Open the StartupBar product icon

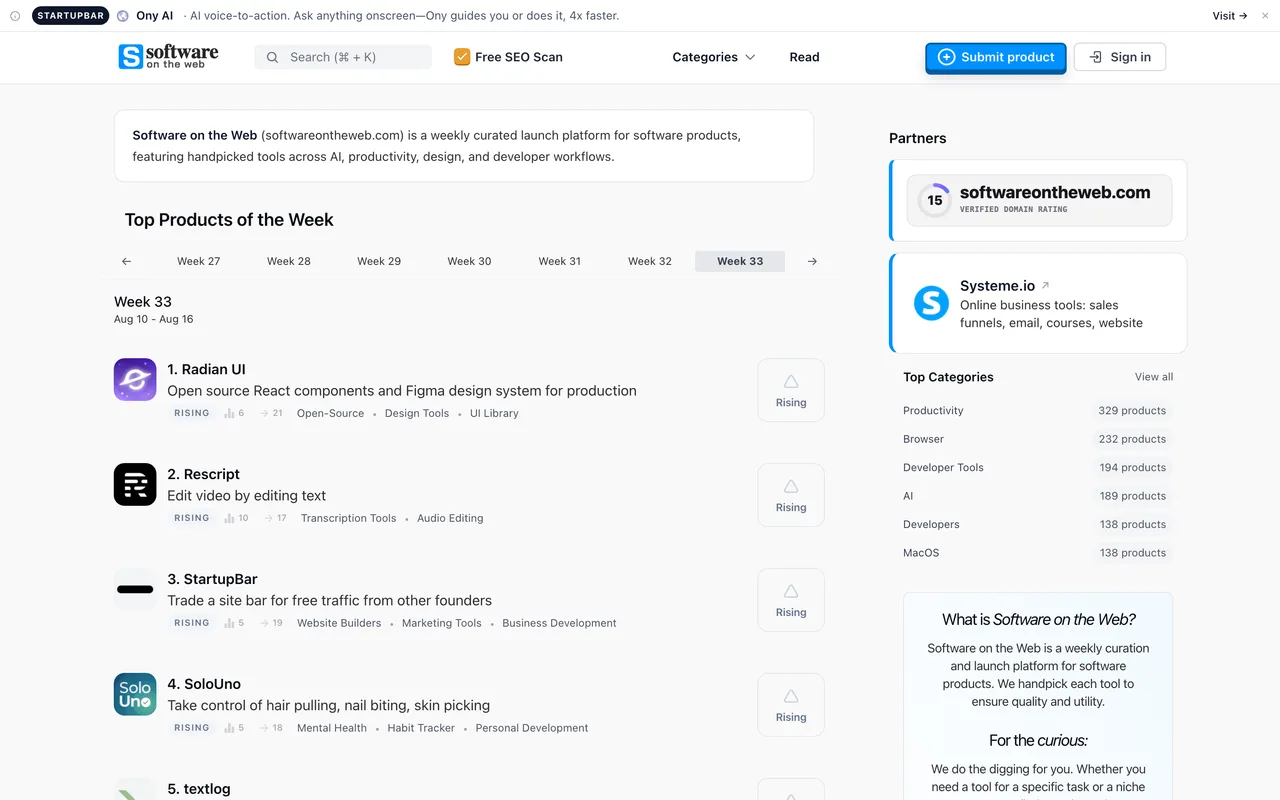[x=135, y=590]
